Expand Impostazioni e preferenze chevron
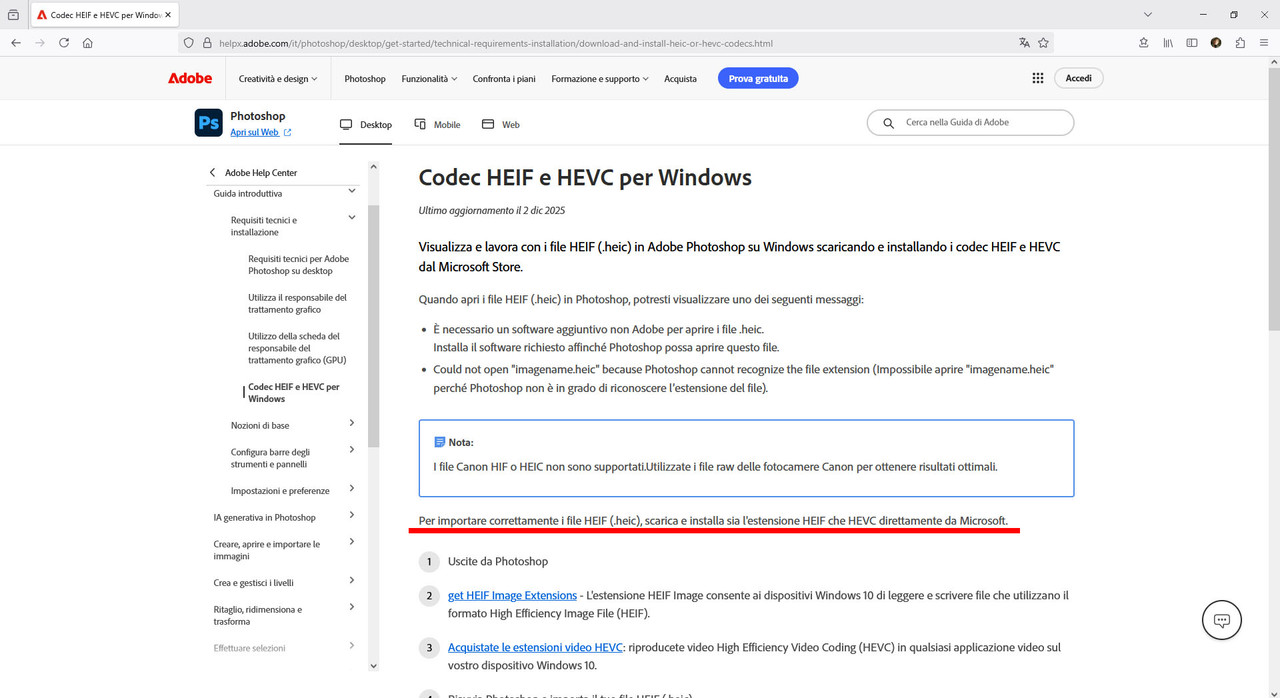Screen dimensions: 1280x698 (351, 489)
